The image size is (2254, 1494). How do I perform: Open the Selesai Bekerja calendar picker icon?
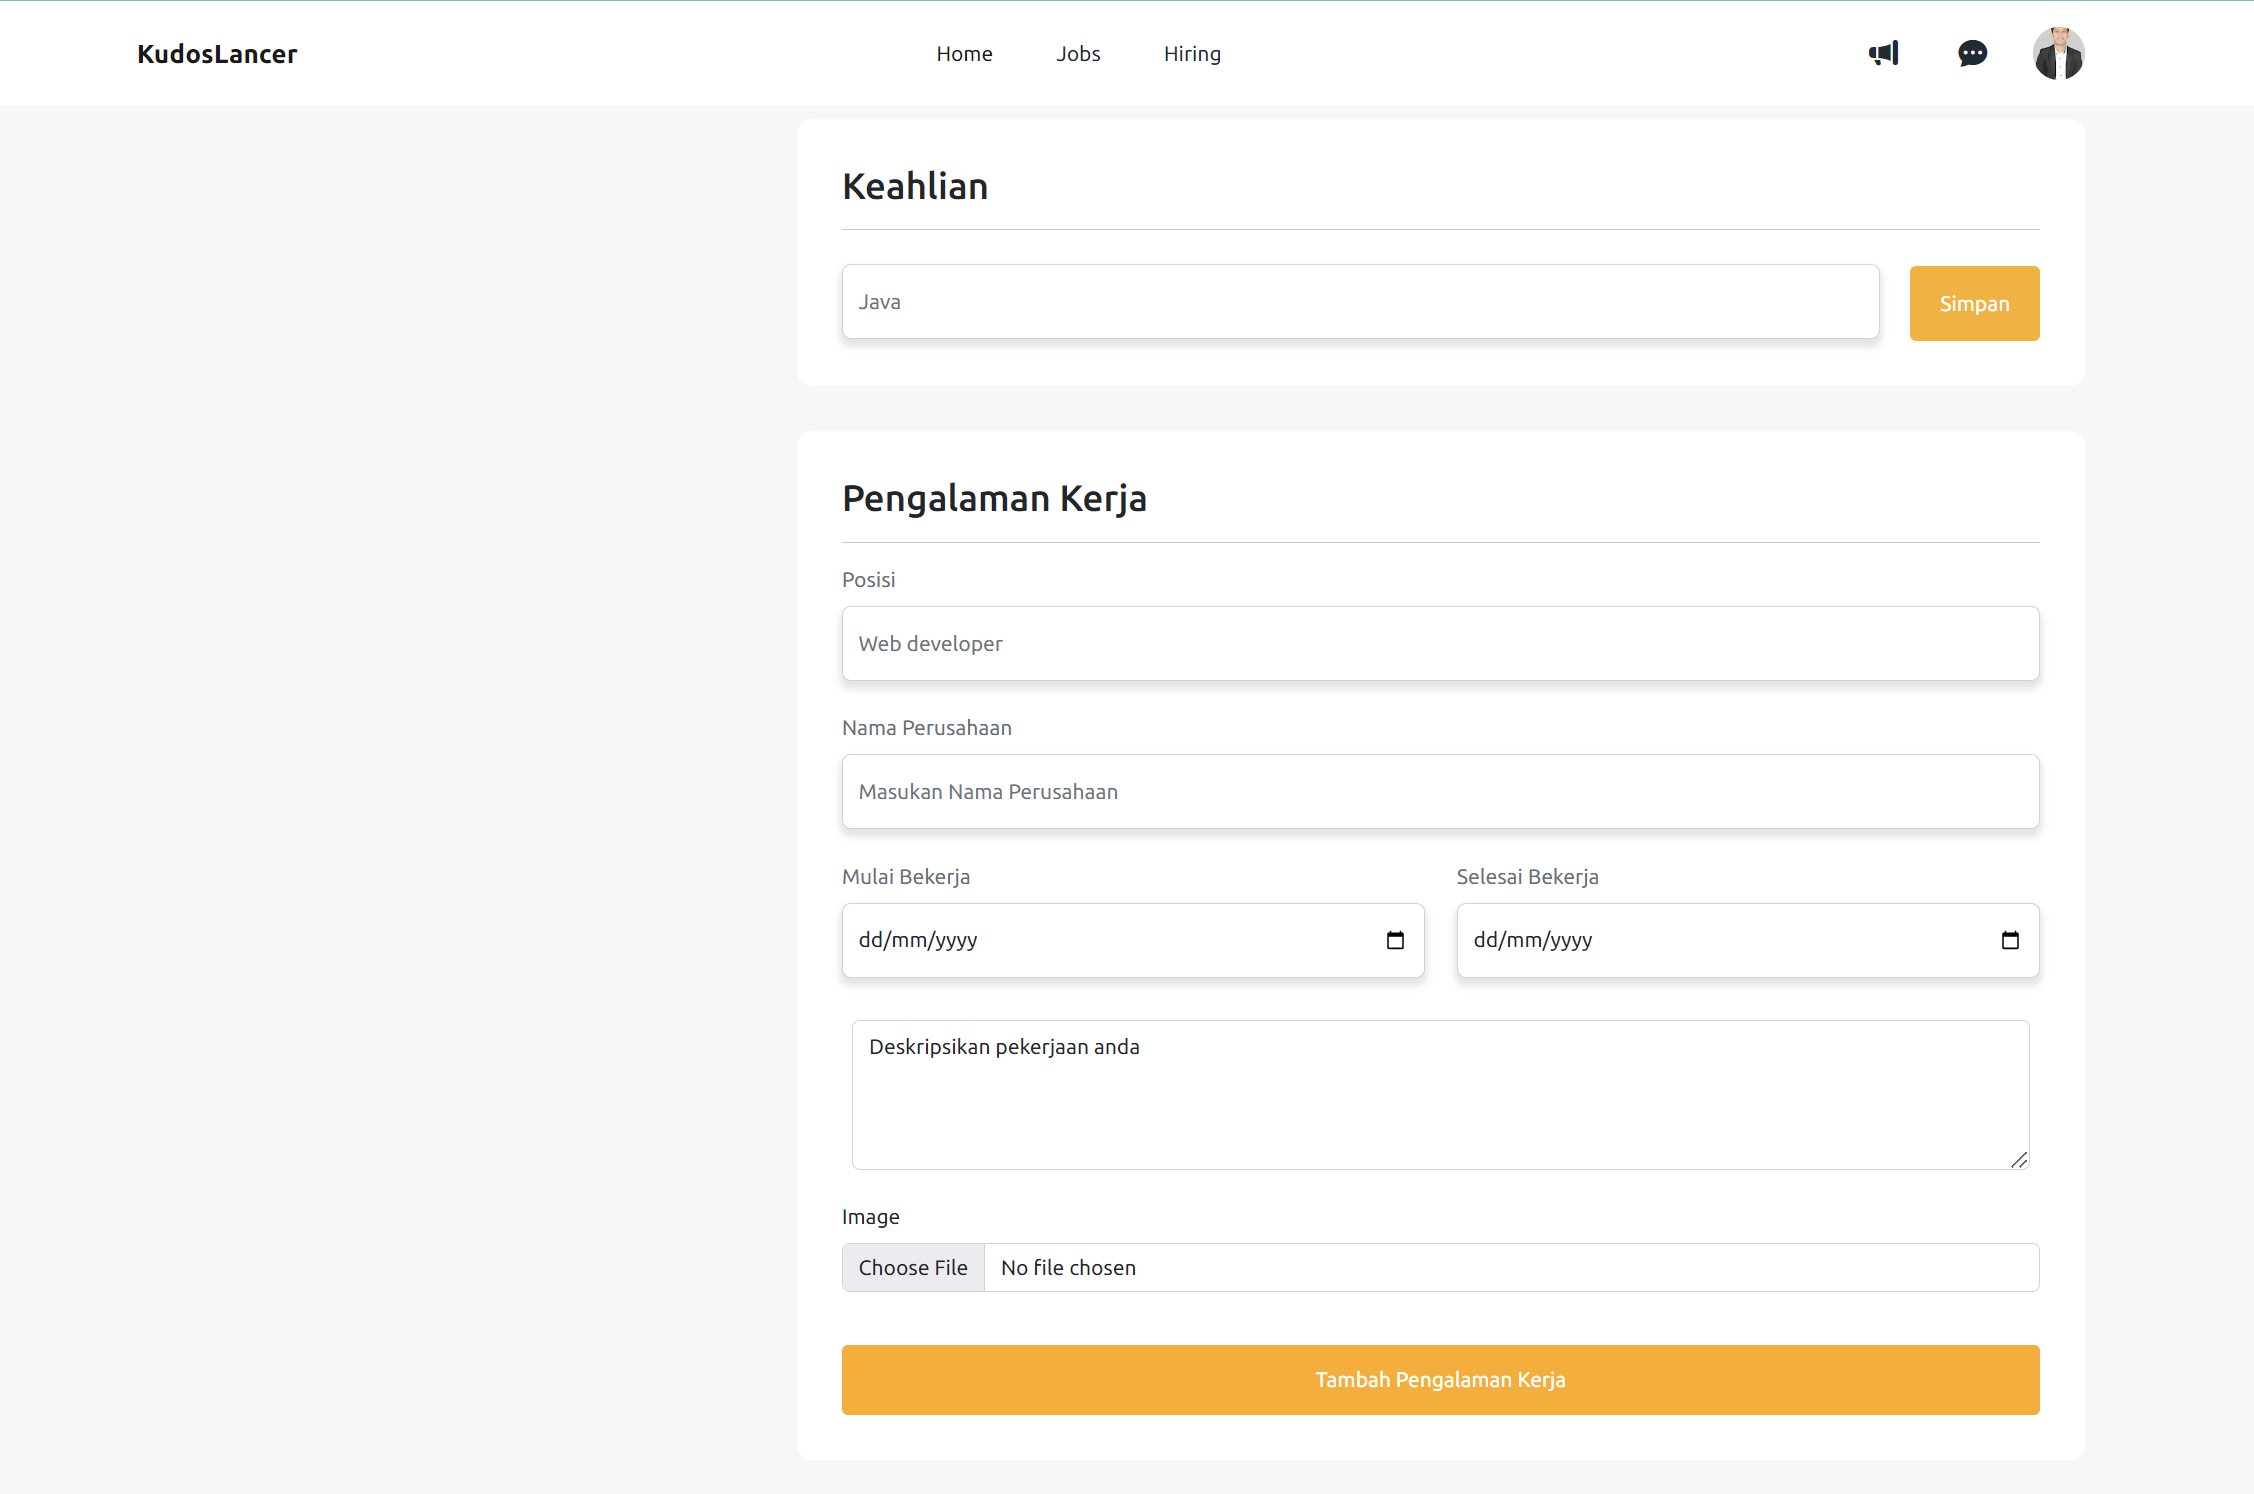tap(2010, 940)
